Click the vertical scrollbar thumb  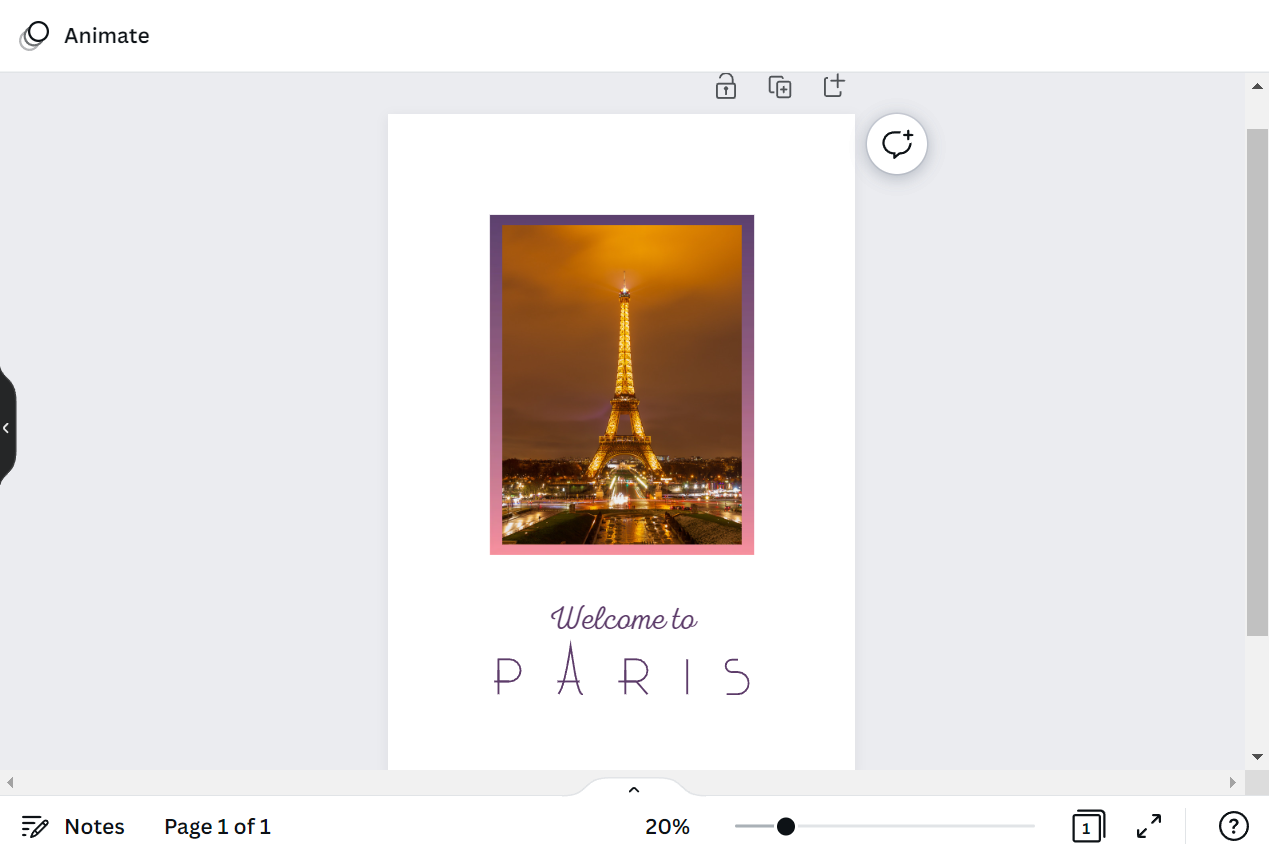tap(1257, 382)
